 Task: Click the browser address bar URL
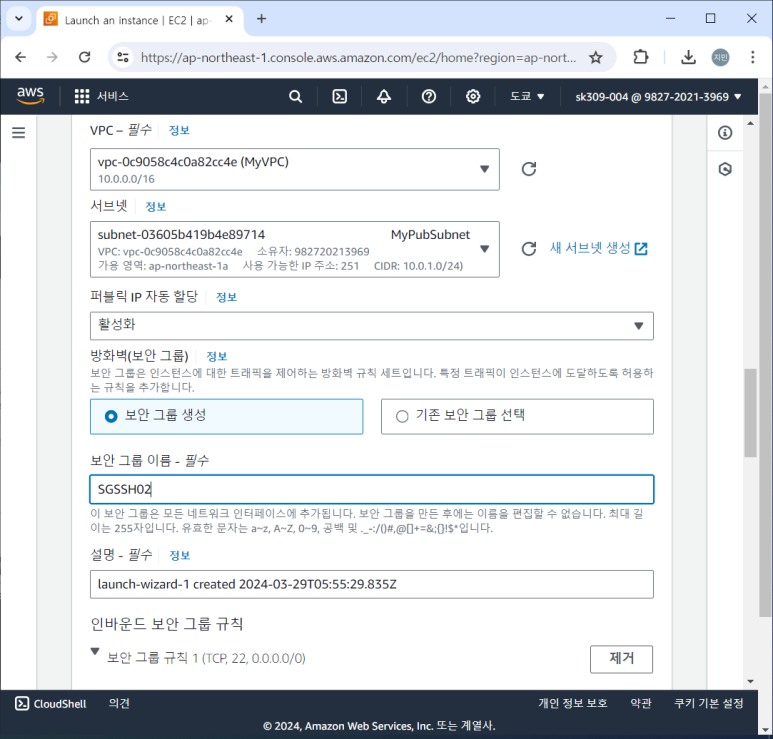tap(358, 58)
